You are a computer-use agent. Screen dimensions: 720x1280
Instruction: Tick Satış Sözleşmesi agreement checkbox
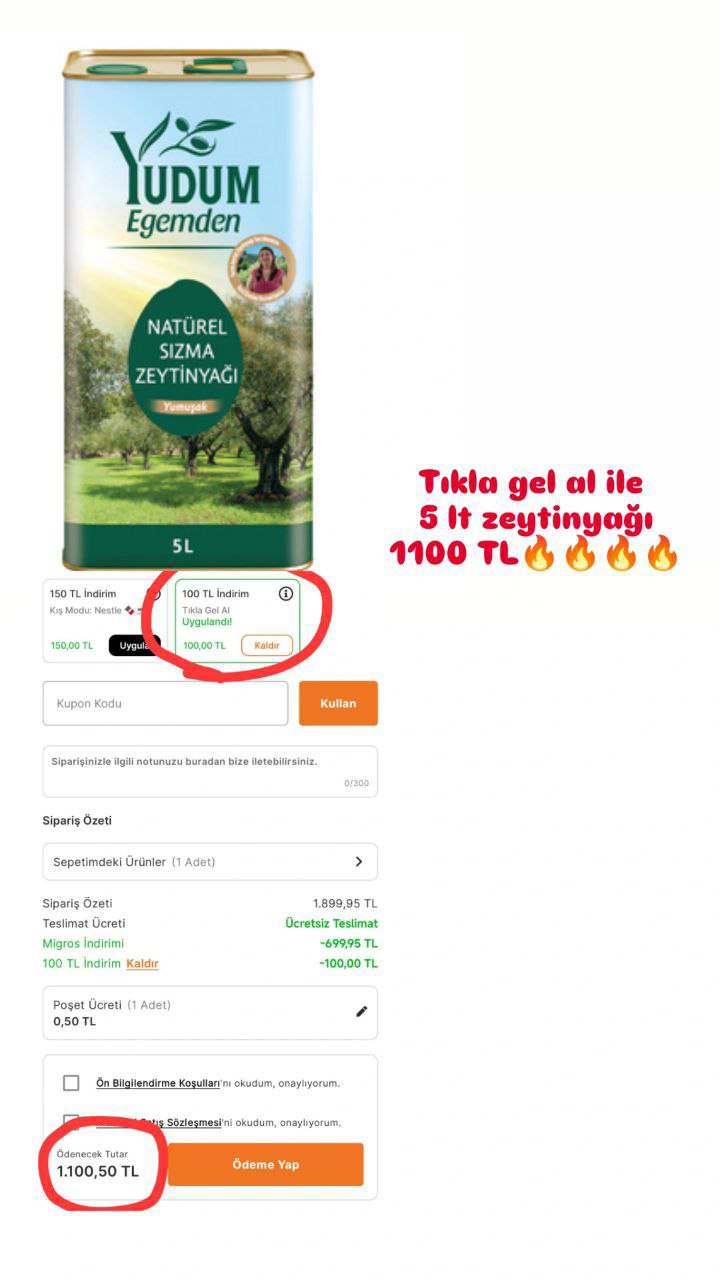pos(71,1121)
